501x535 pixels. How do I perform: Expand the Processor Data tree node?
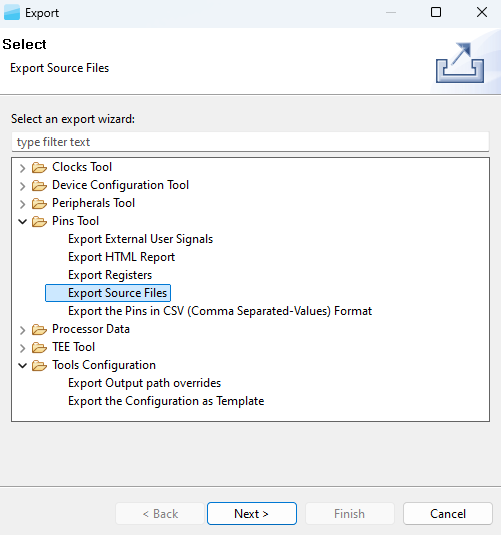tap(23, 330)
